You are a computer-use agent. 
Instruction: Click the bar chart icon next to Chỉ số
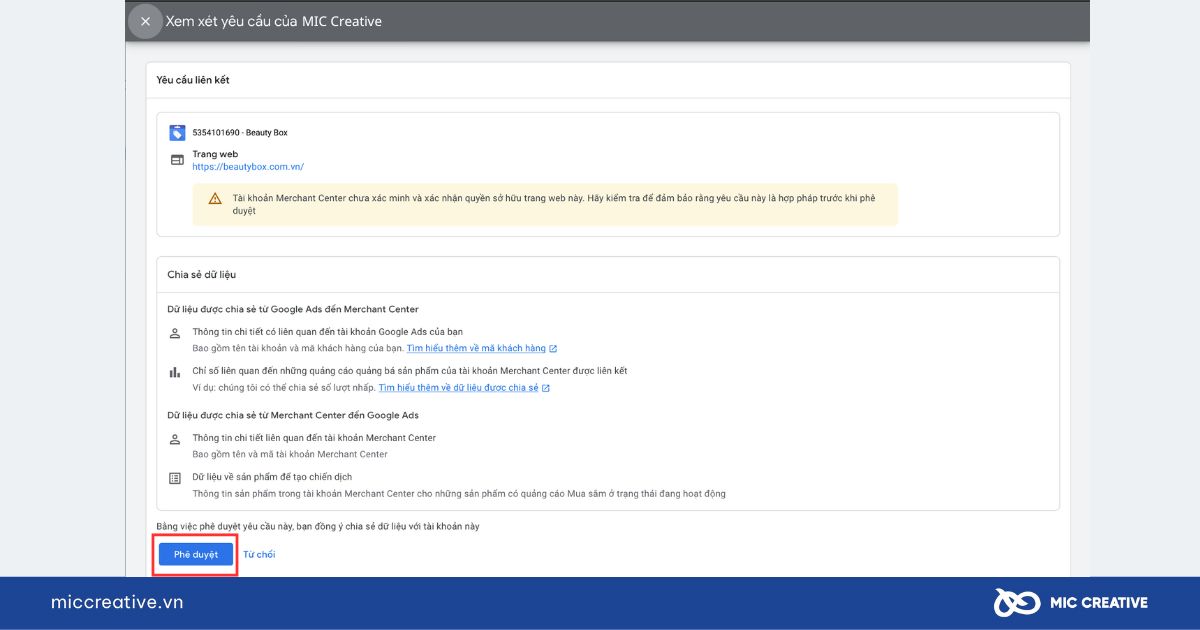click(x=175, y=372)
